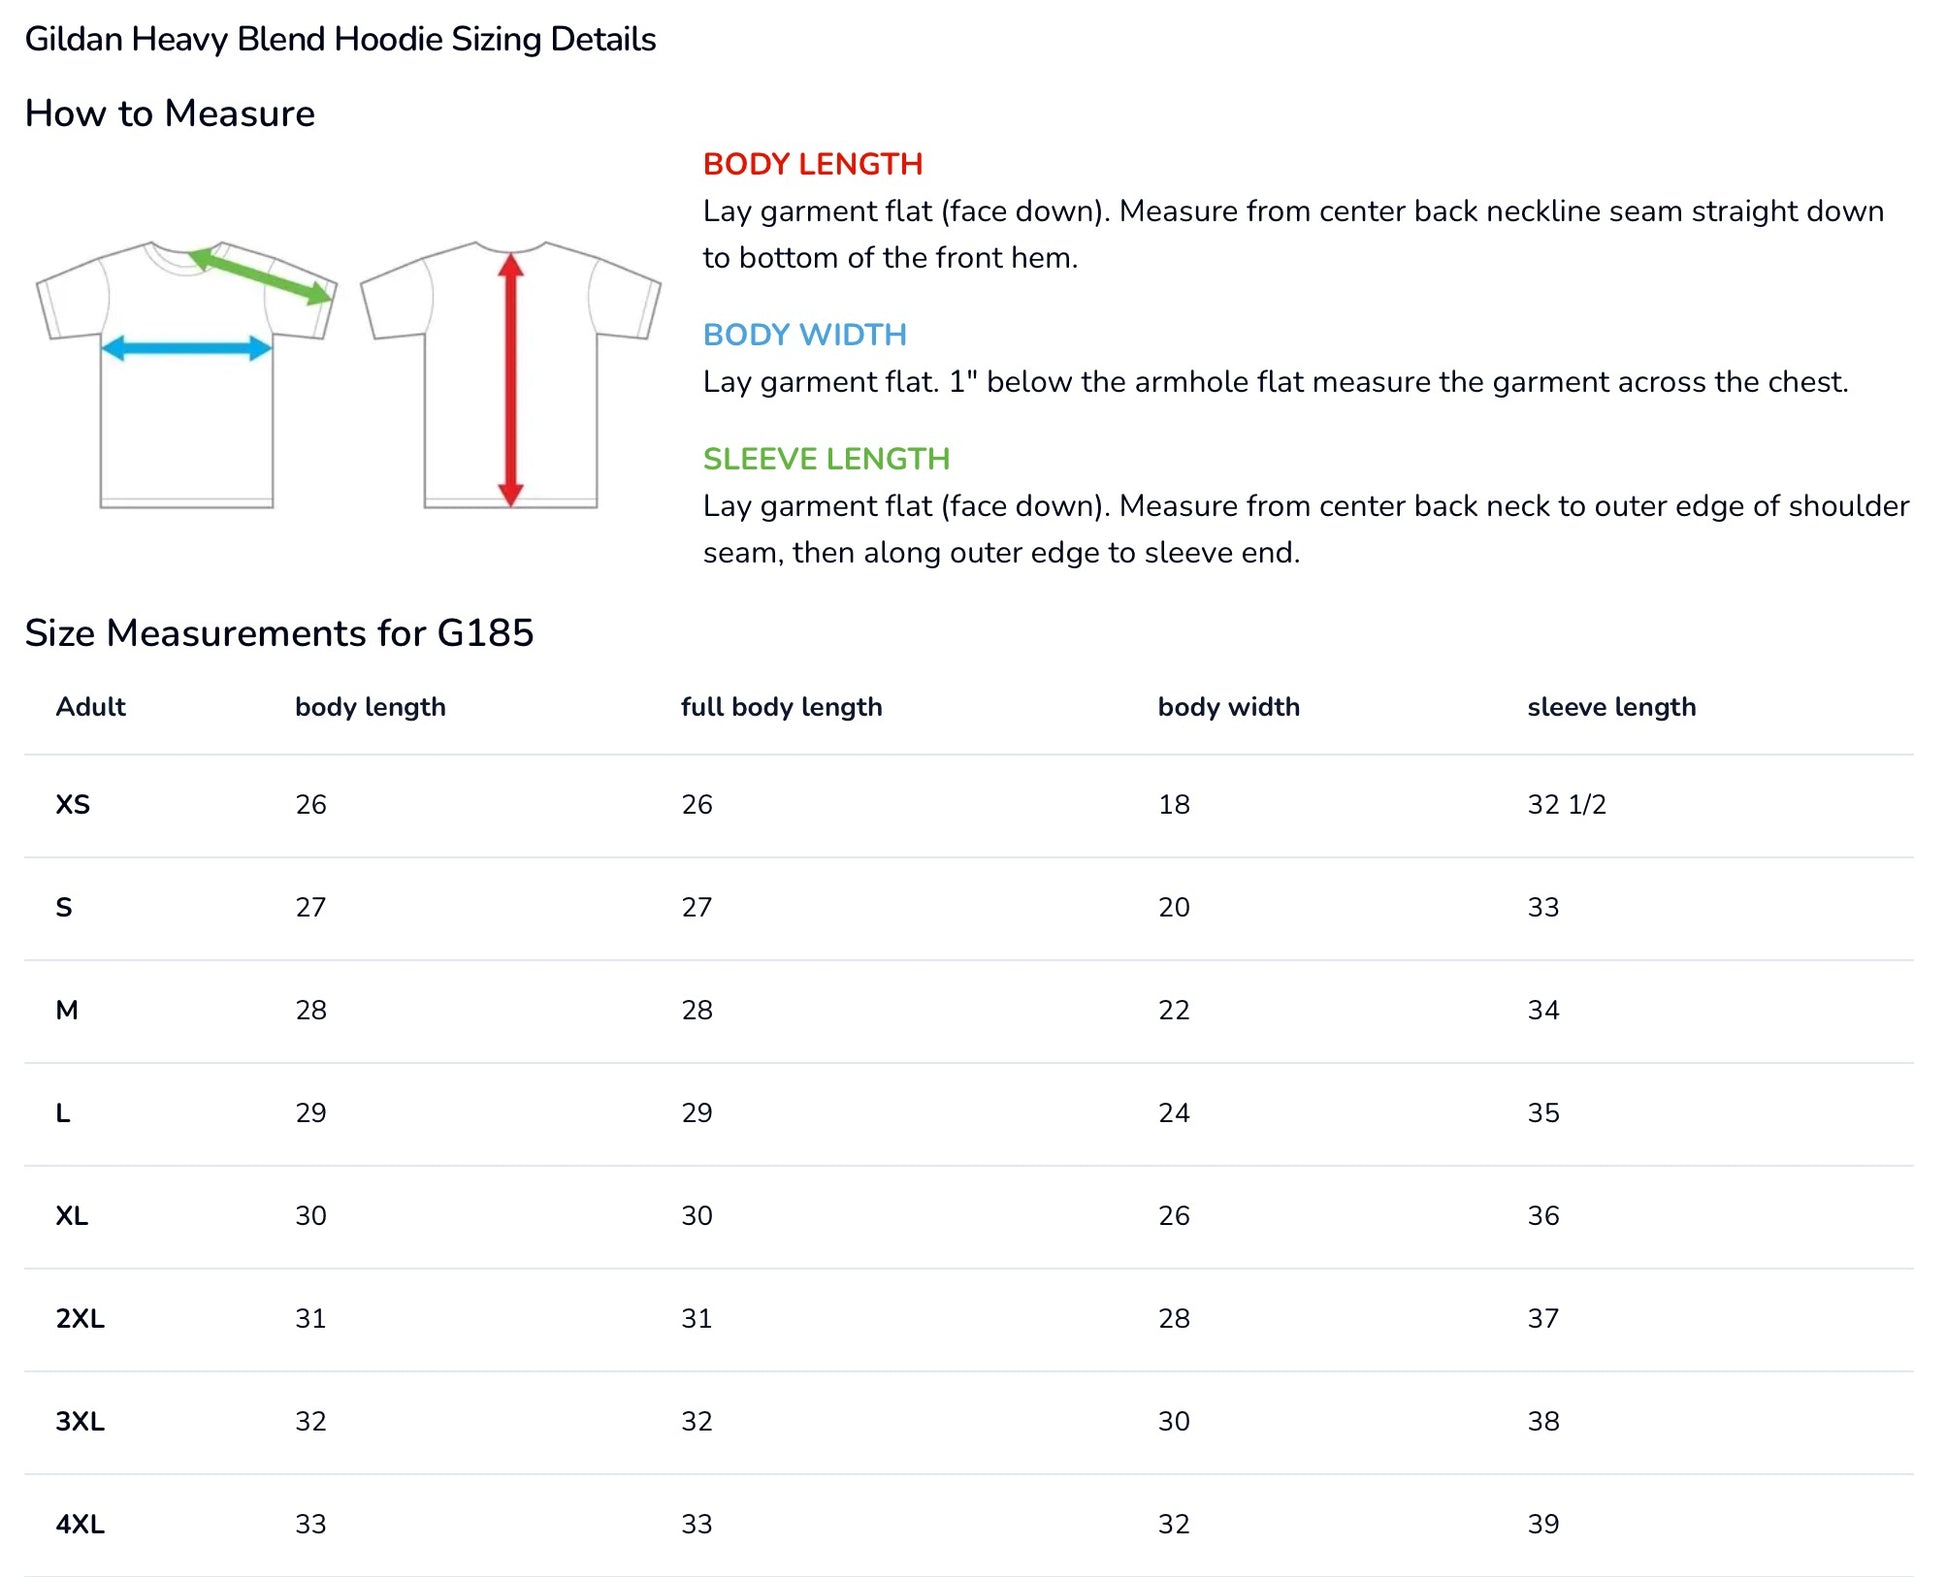Click the blue BODY WIDTH heading
The height and width of the screenshot is (1577, 1946).
[804, 334]
